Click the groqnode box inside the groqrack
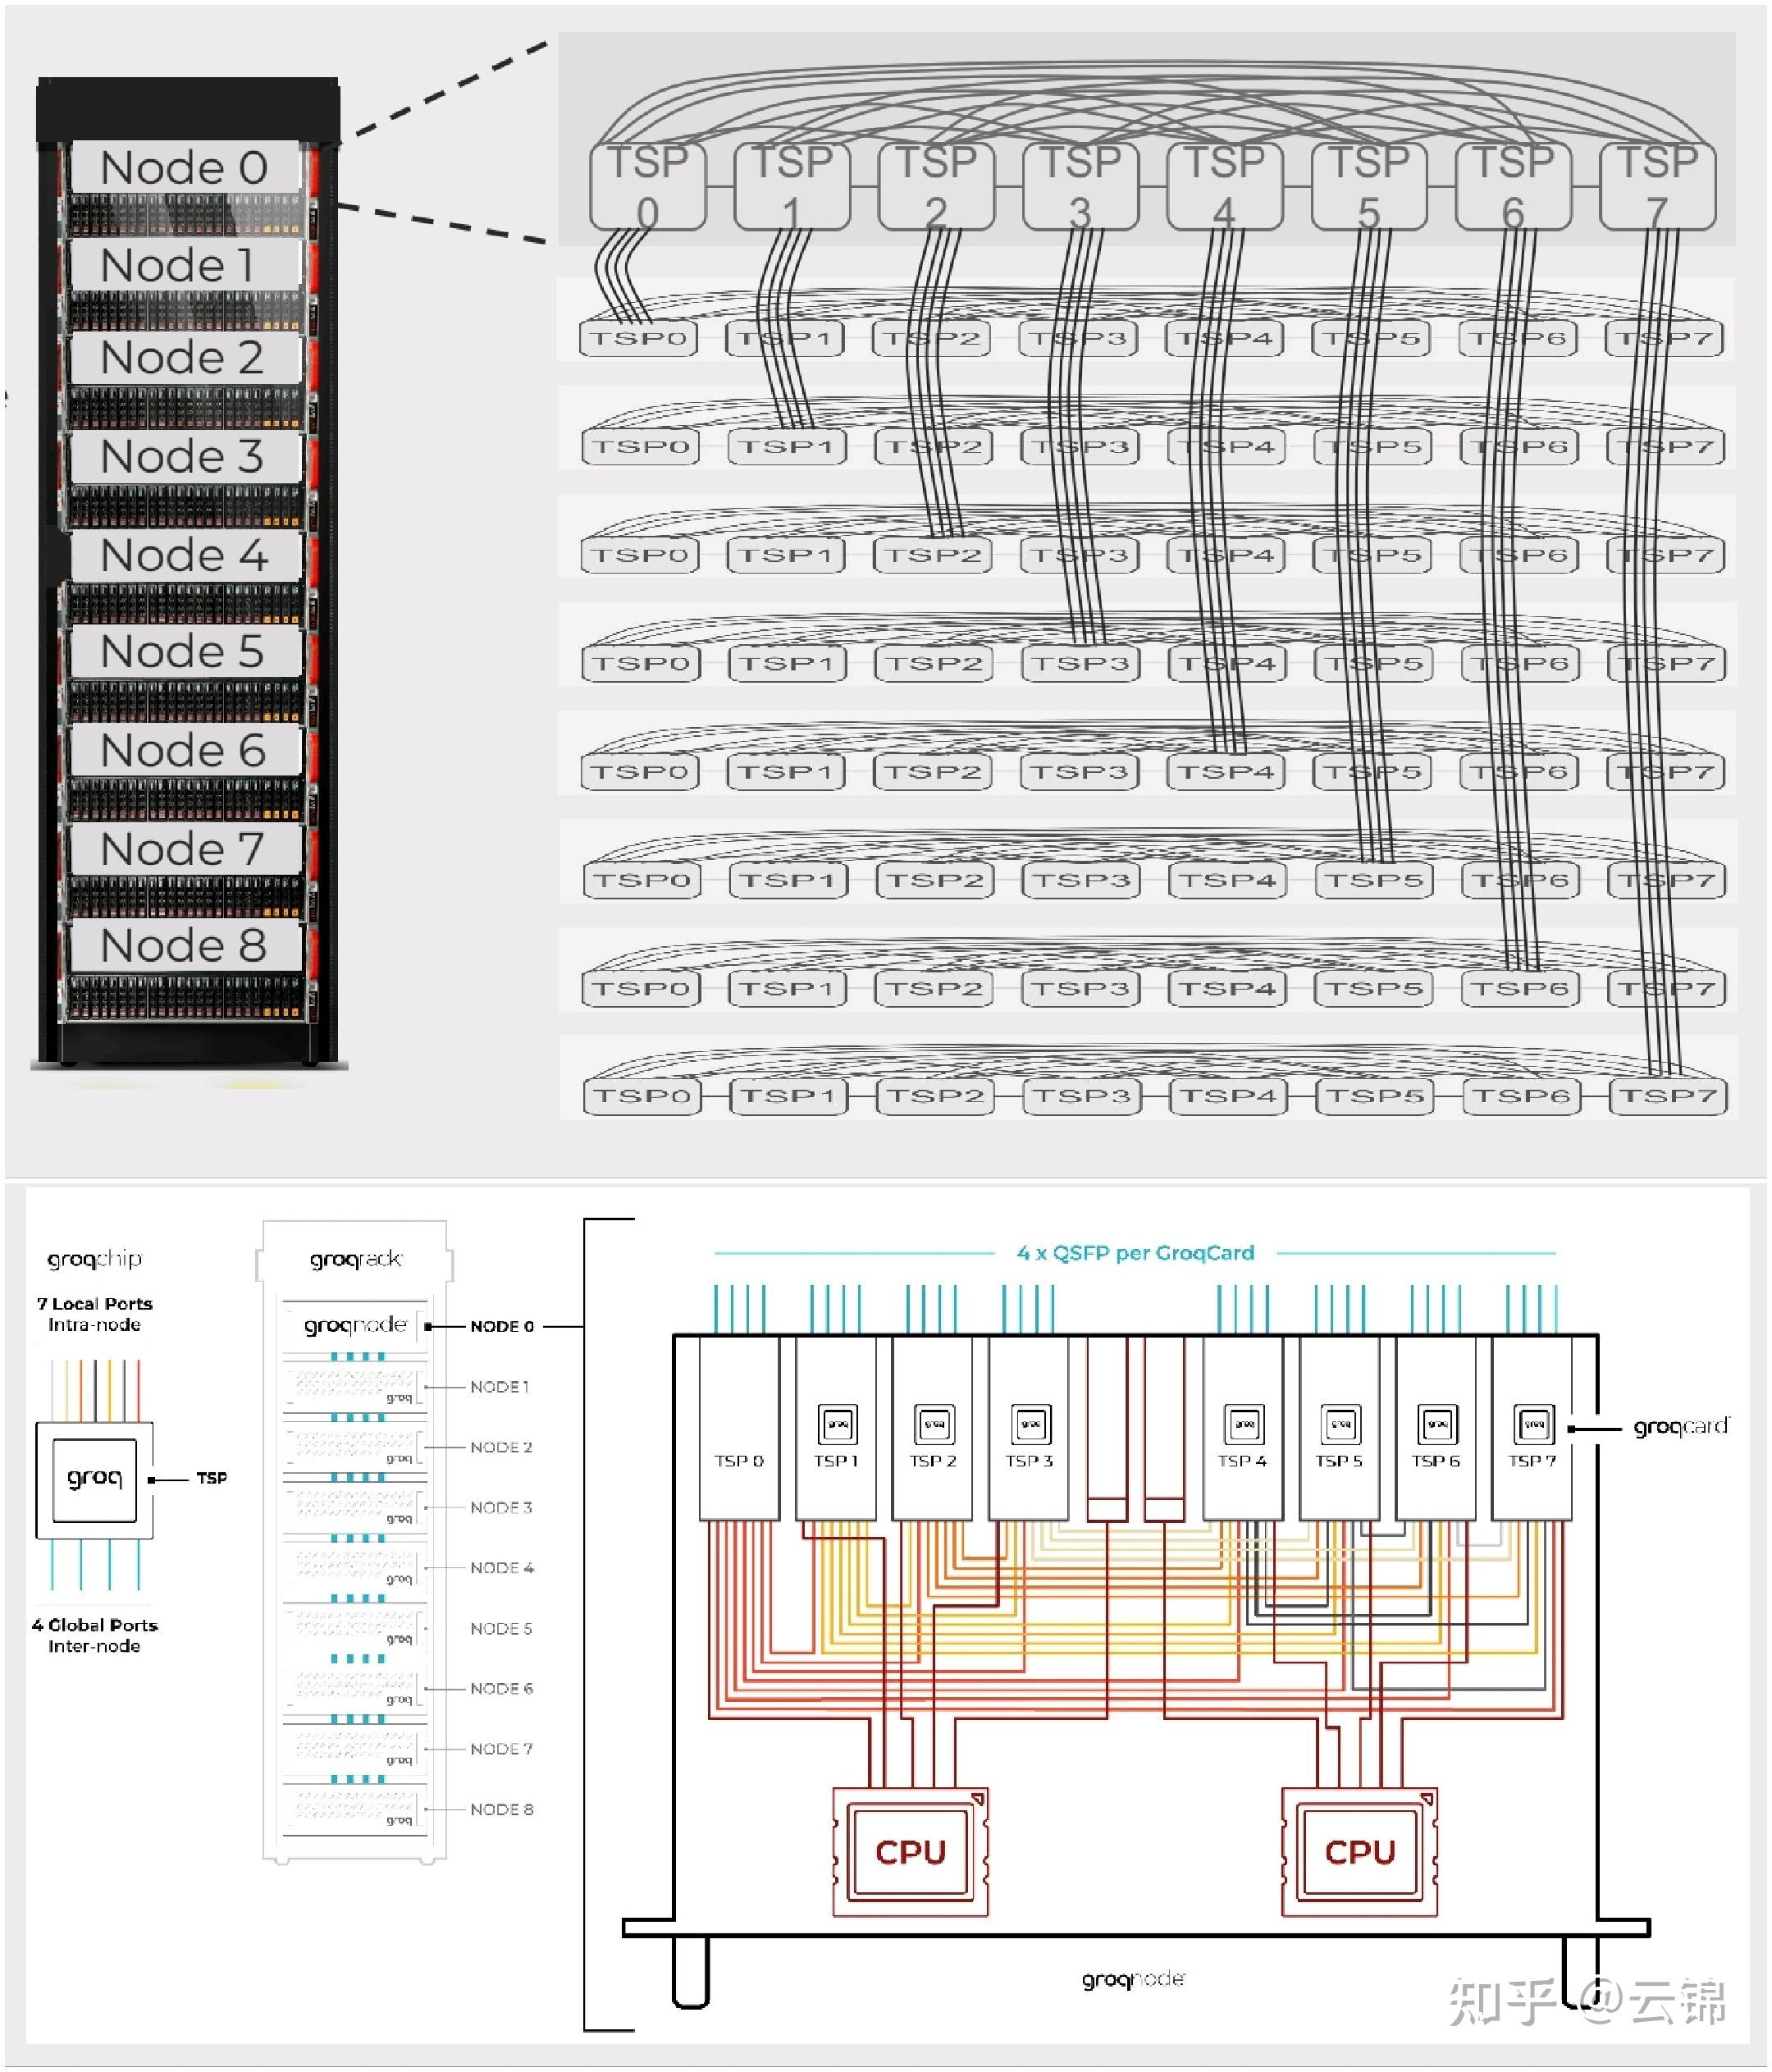Image resolution: width=1772 pixels, height=2072 pixels. pos(356,1326)
